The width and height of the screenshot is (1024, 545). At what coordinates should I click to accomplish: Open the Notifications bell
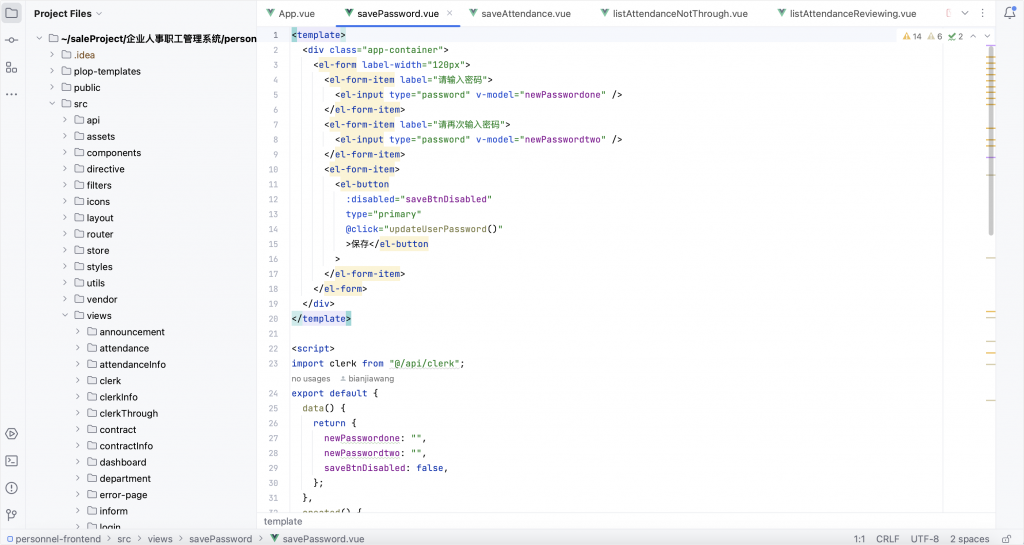coord(1009,14)
